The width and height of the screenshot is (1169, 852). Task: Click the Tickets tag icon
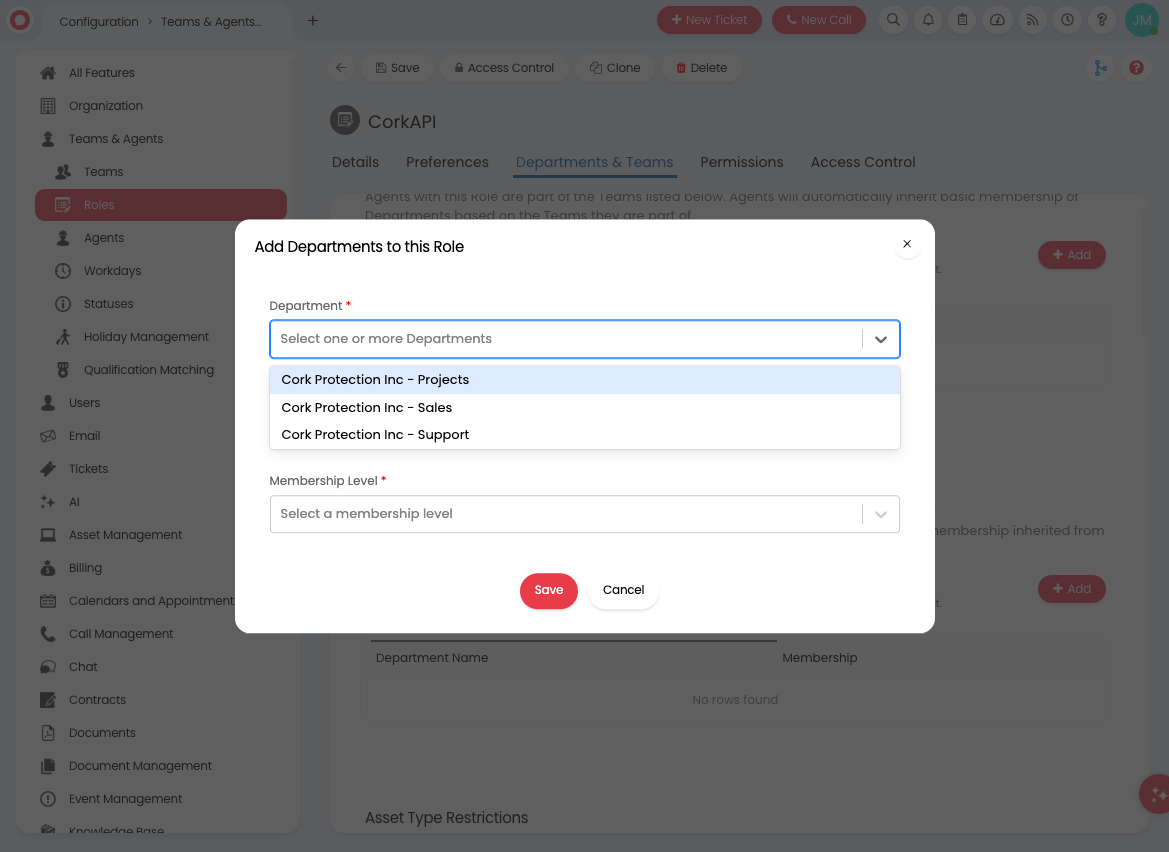[x=48, y=469]
